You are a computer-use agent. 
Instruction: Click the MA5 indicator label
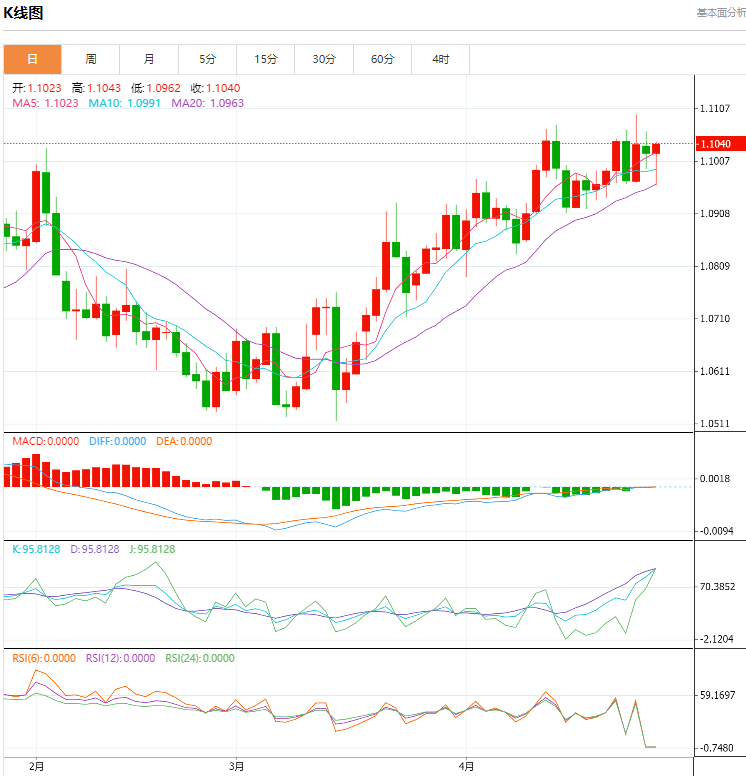(46, 102)
